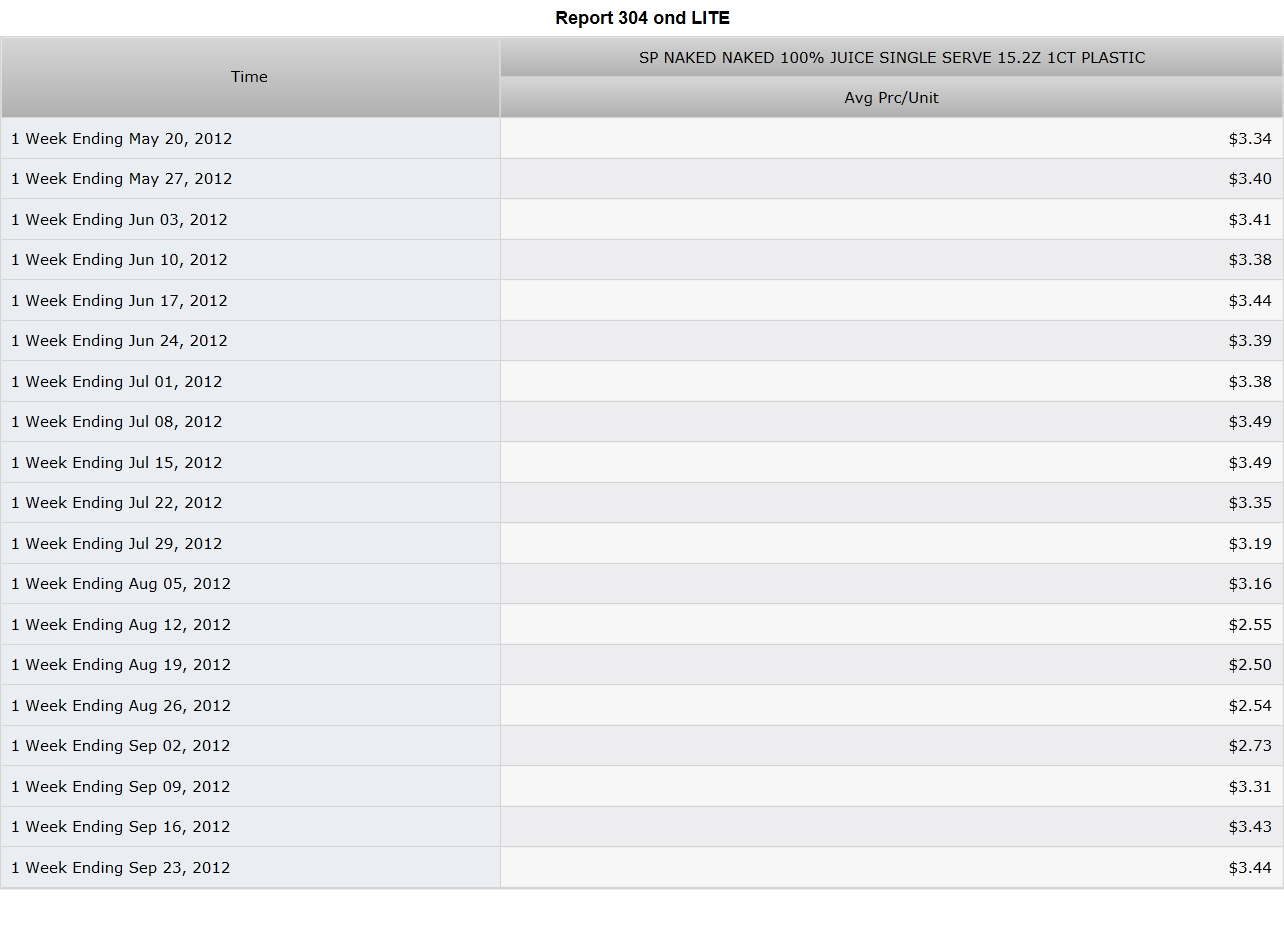The height and width of the screenshot is (946, 1284).
Task: Click the $3.38 price for Jul 01
Action: tap(1250, 382)
